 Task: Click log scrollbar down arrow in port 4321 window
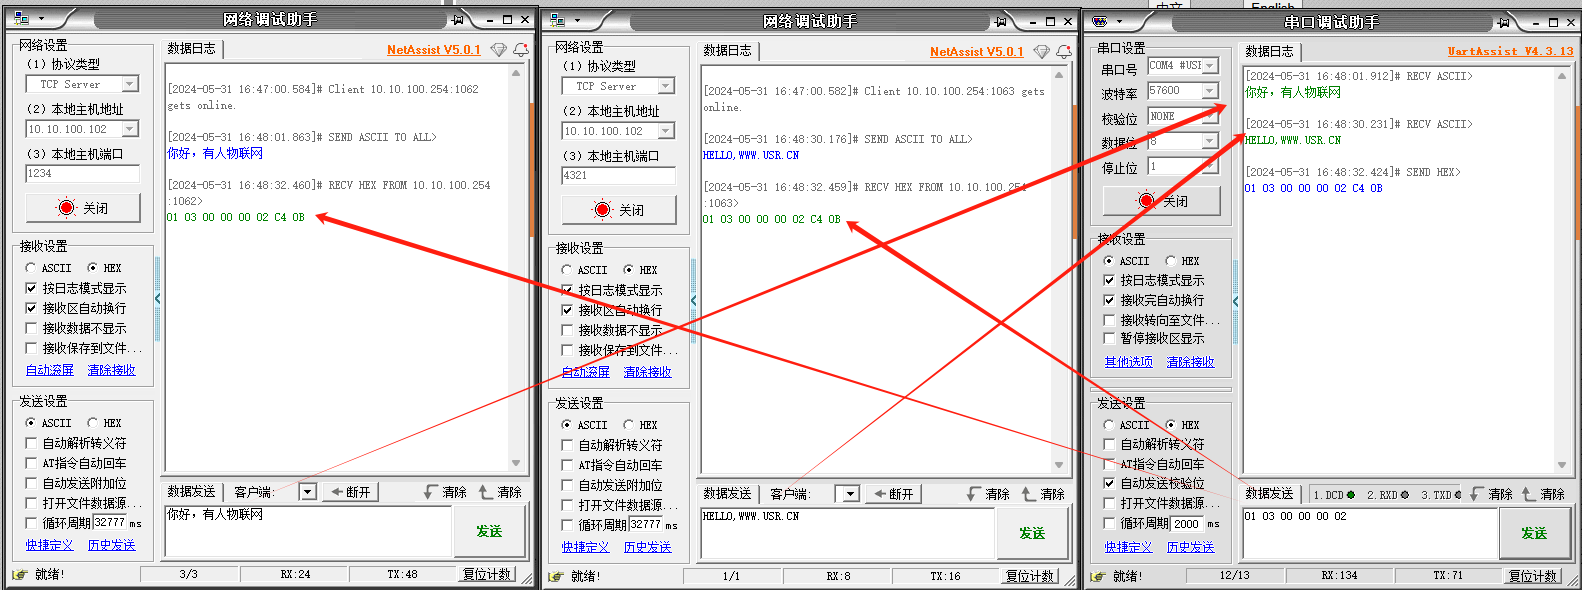(1059, 465)
